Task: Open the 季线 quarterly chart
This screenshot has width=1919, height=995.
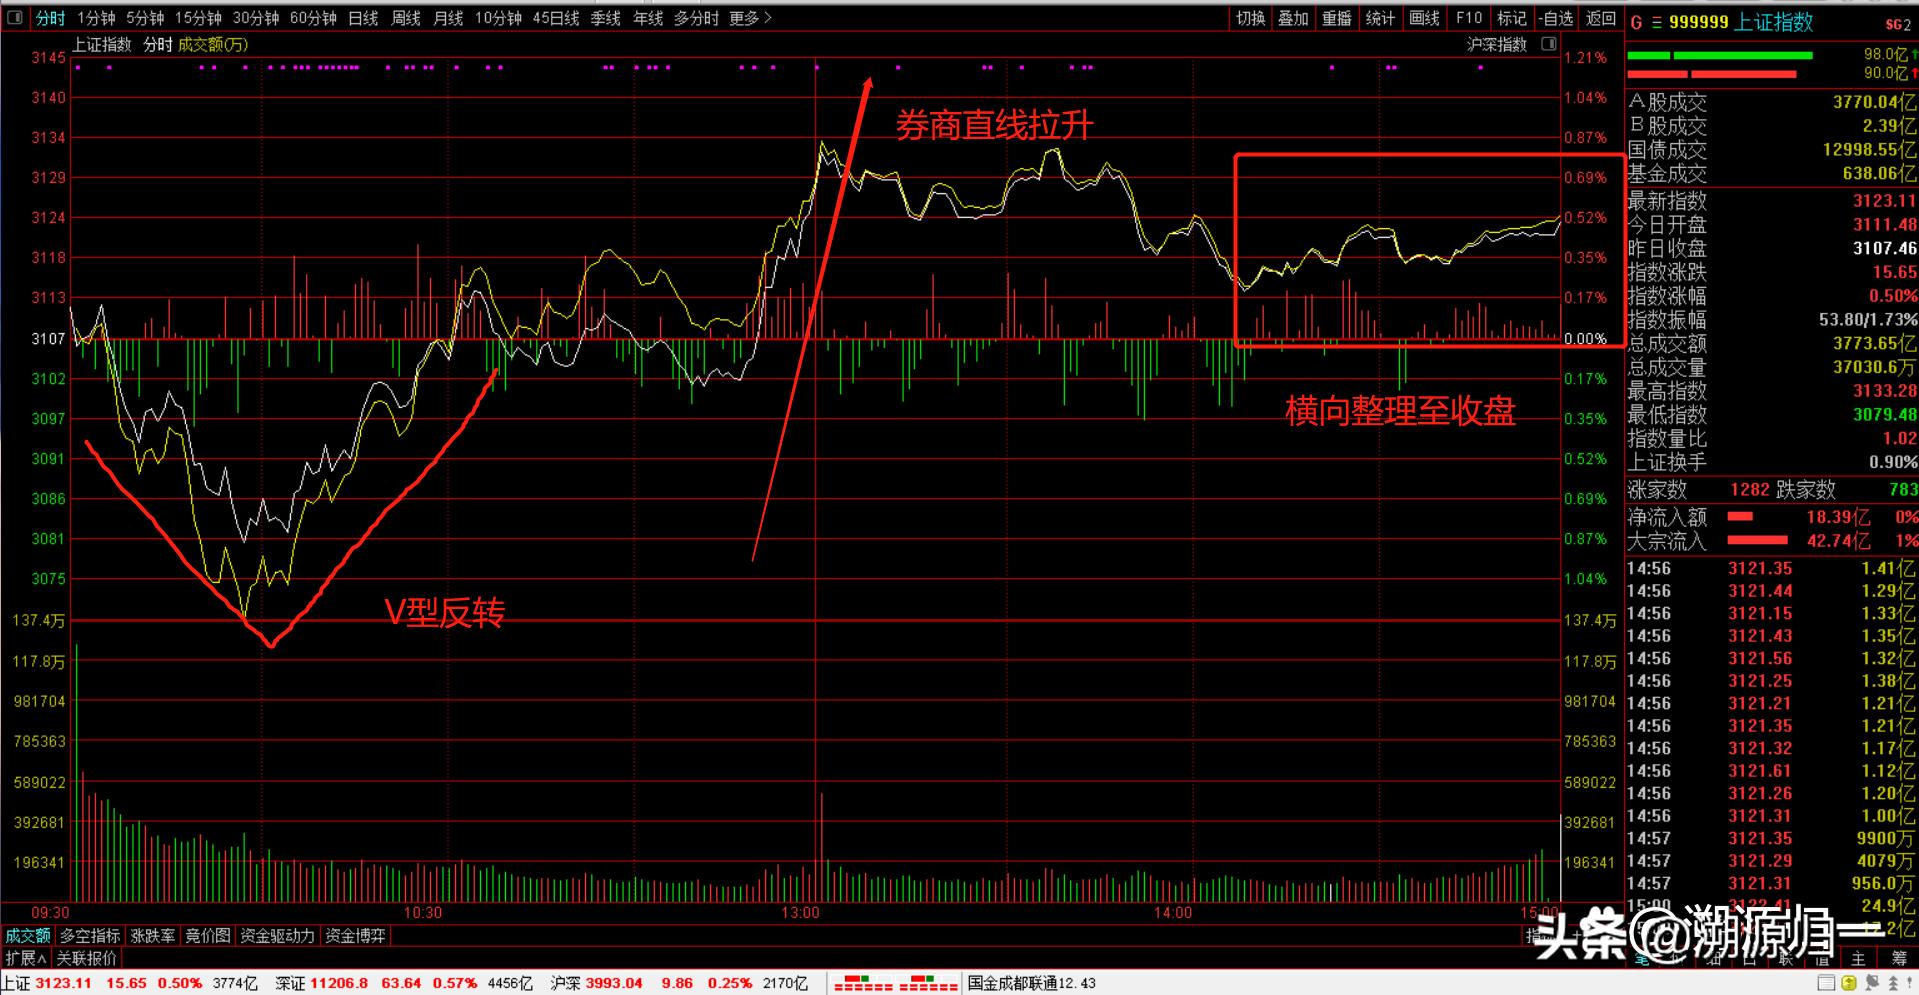Action: pyautogui.click(x=606, y=18)
